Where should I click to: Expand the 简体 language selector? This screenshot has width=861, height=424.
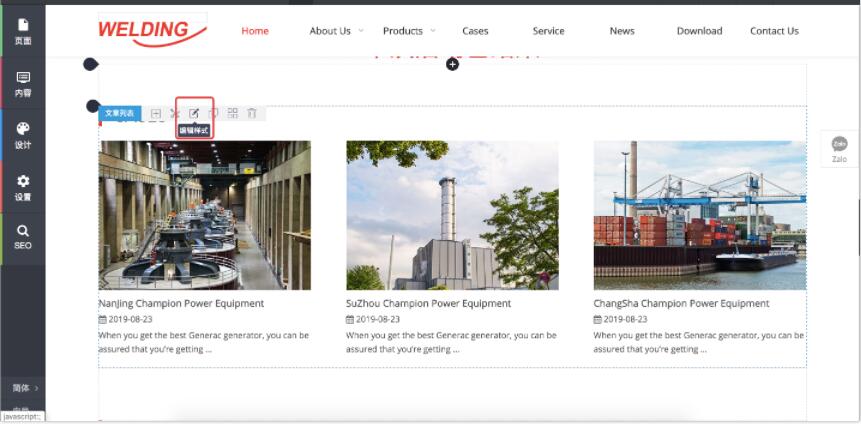click(x=25, y=387)
